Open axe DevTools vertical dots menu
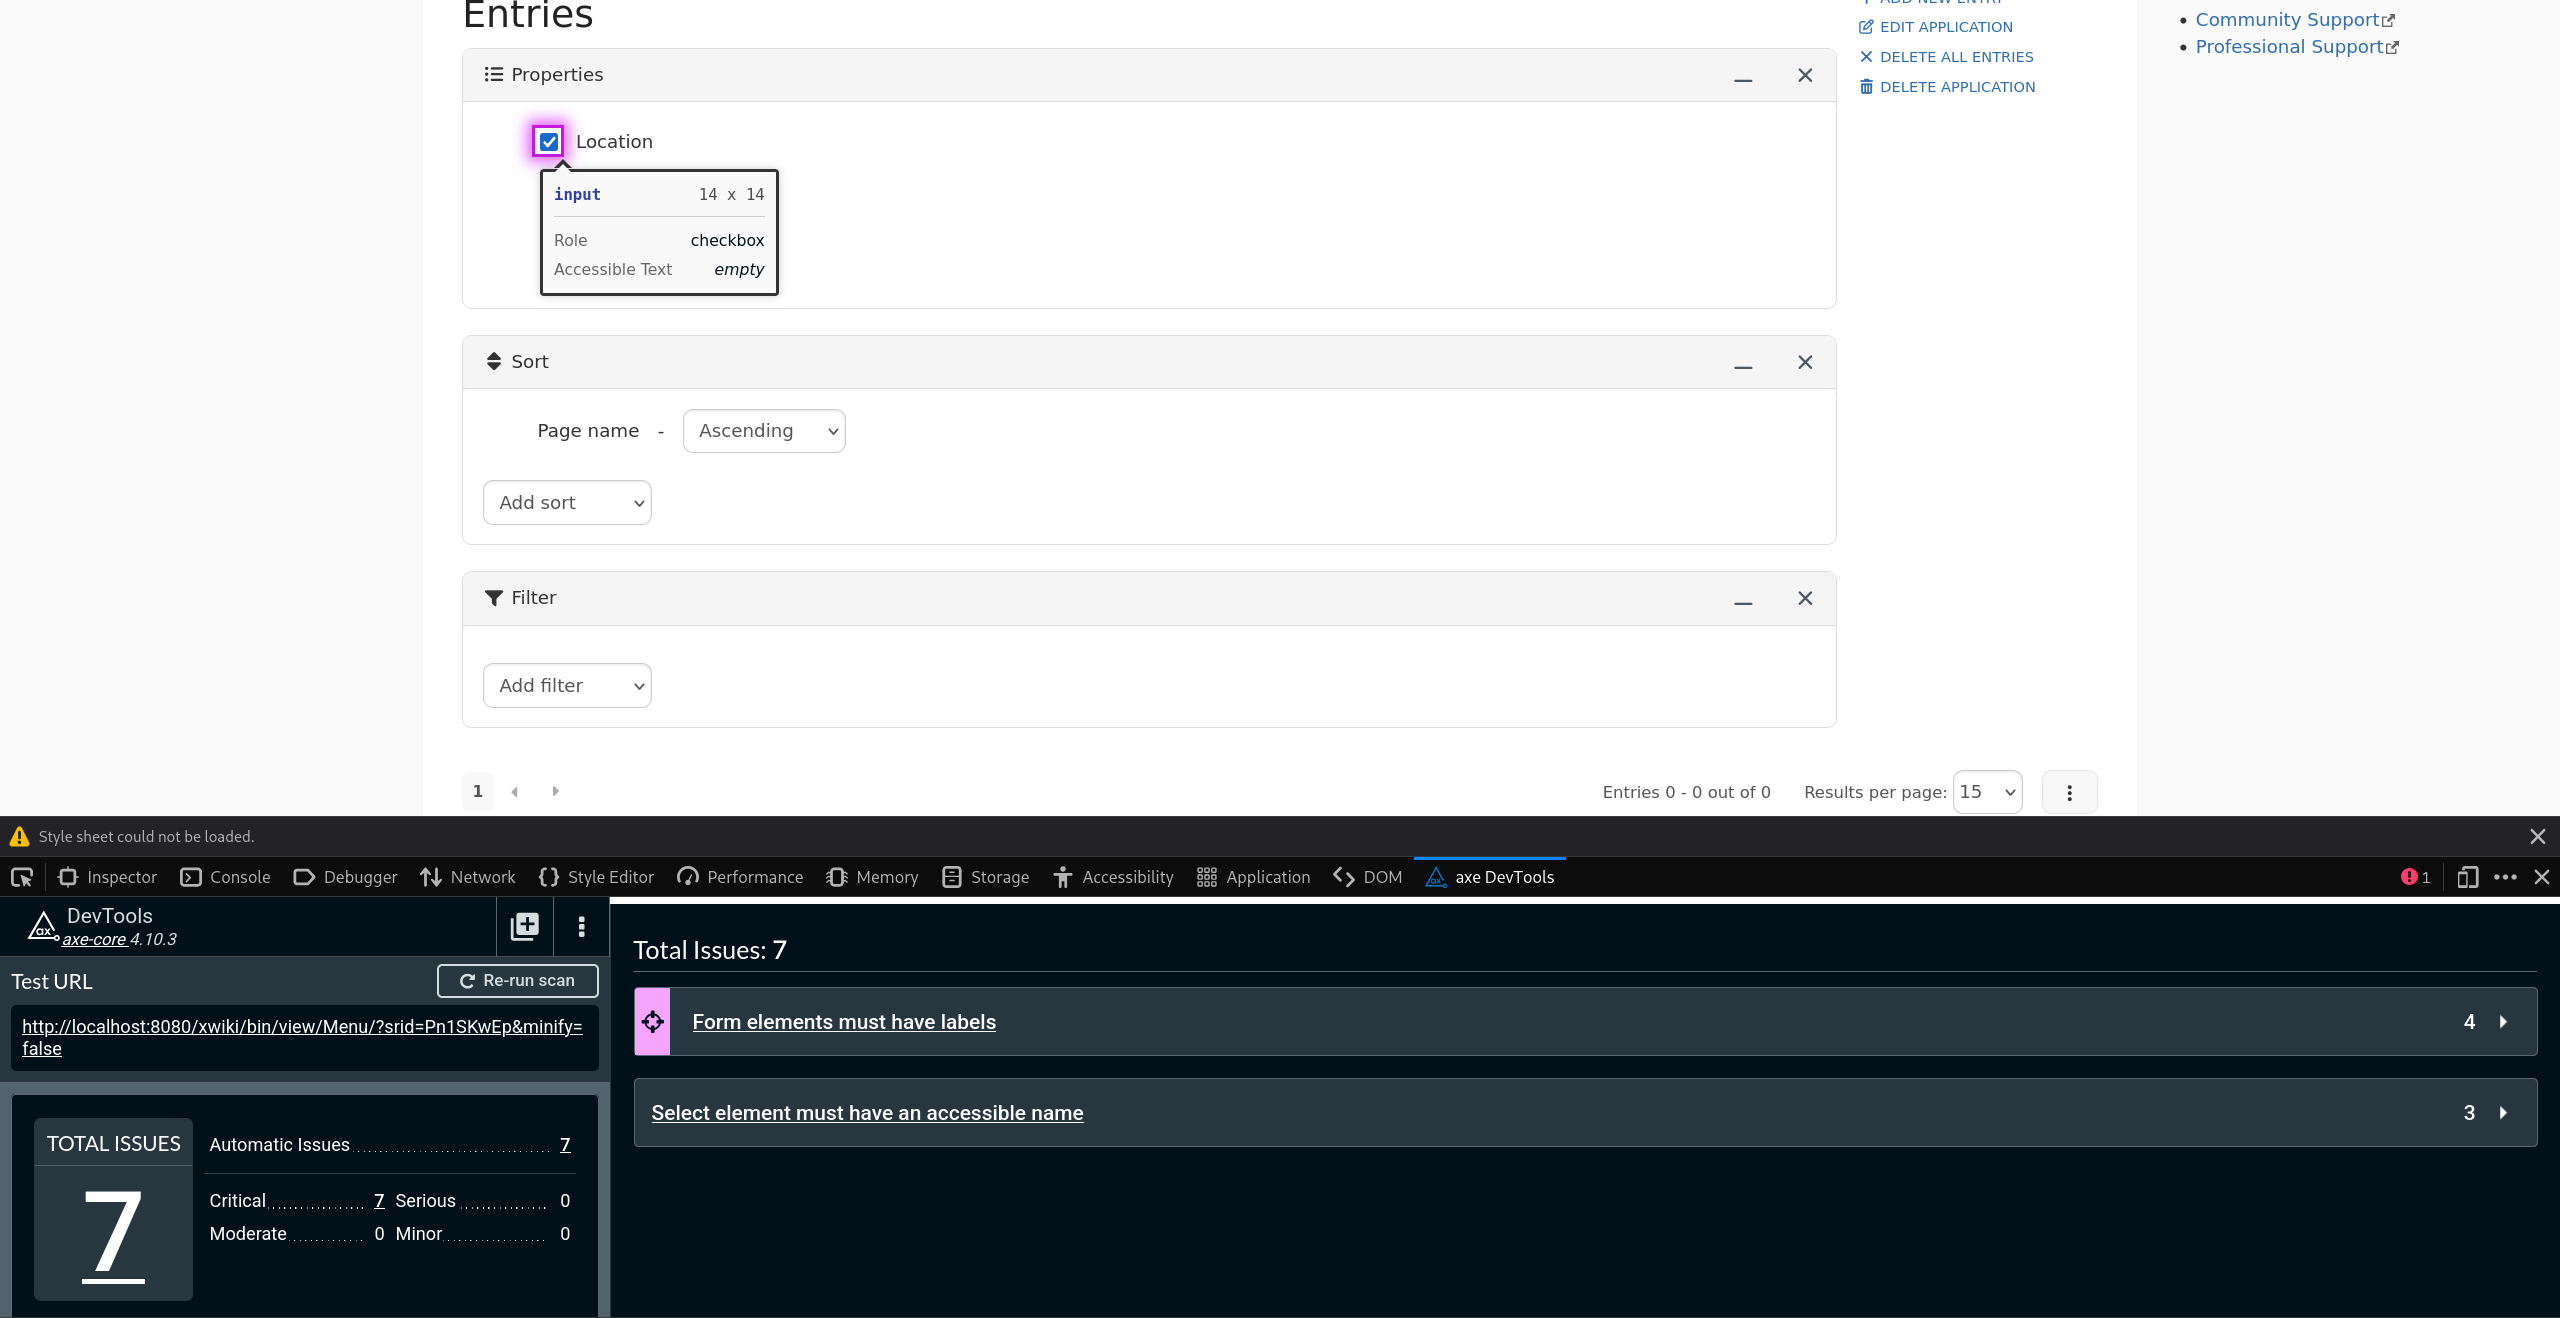This screenshot has width=2560, height=1318. [581, 926]
